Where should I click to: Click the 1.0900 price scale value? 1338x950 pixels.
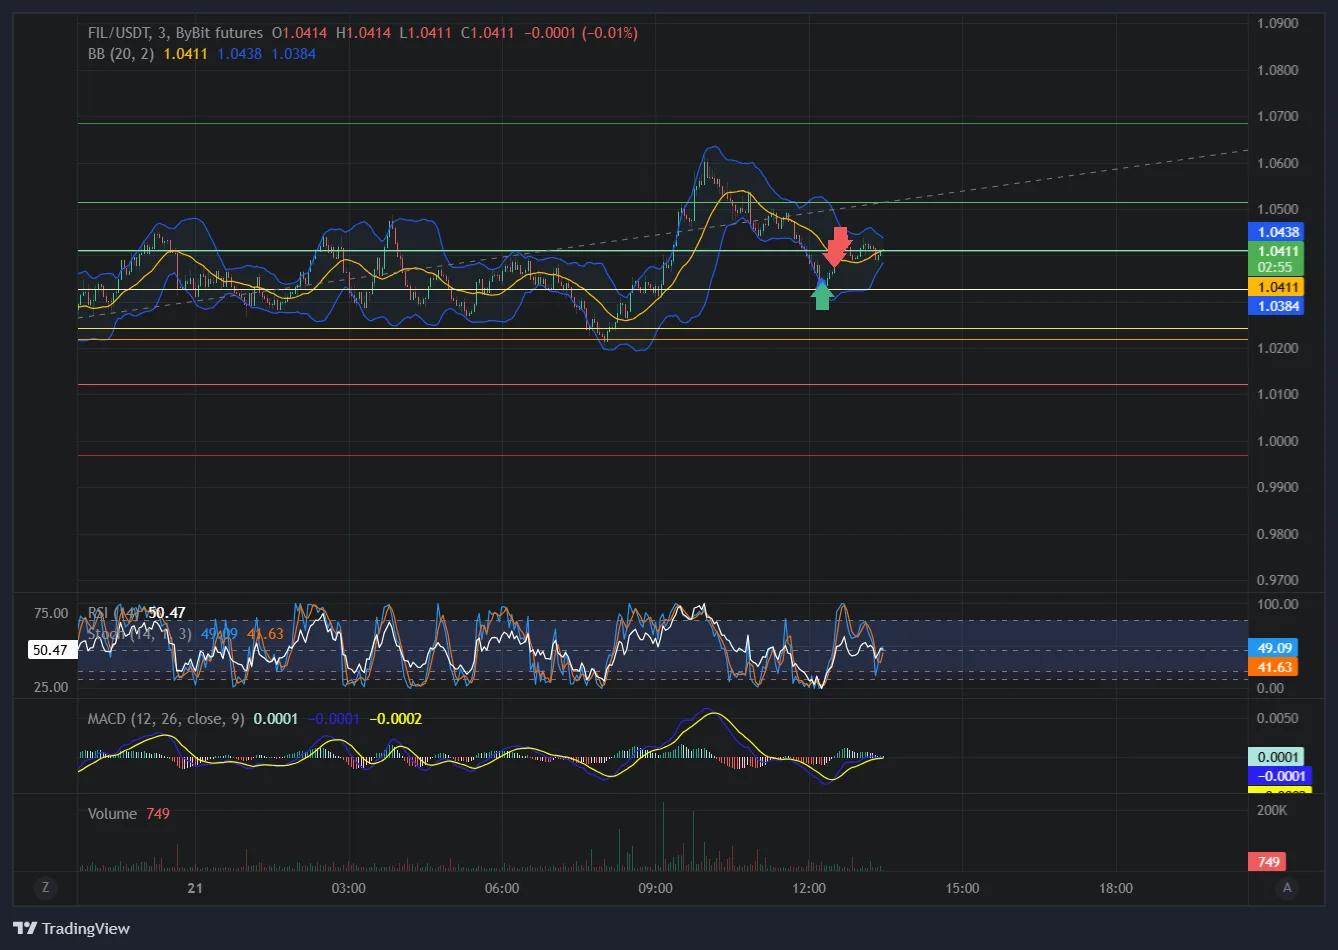tap(1277, 23)
